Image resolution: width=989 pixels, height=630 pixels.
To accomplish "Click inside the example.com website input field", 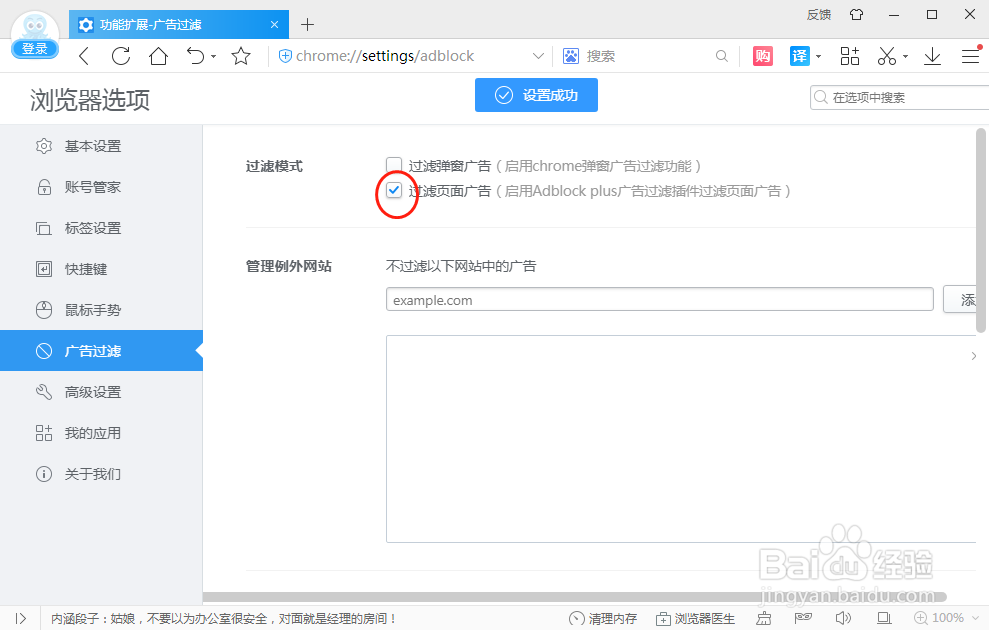I will pyautogui.click(x=659, y=299).
